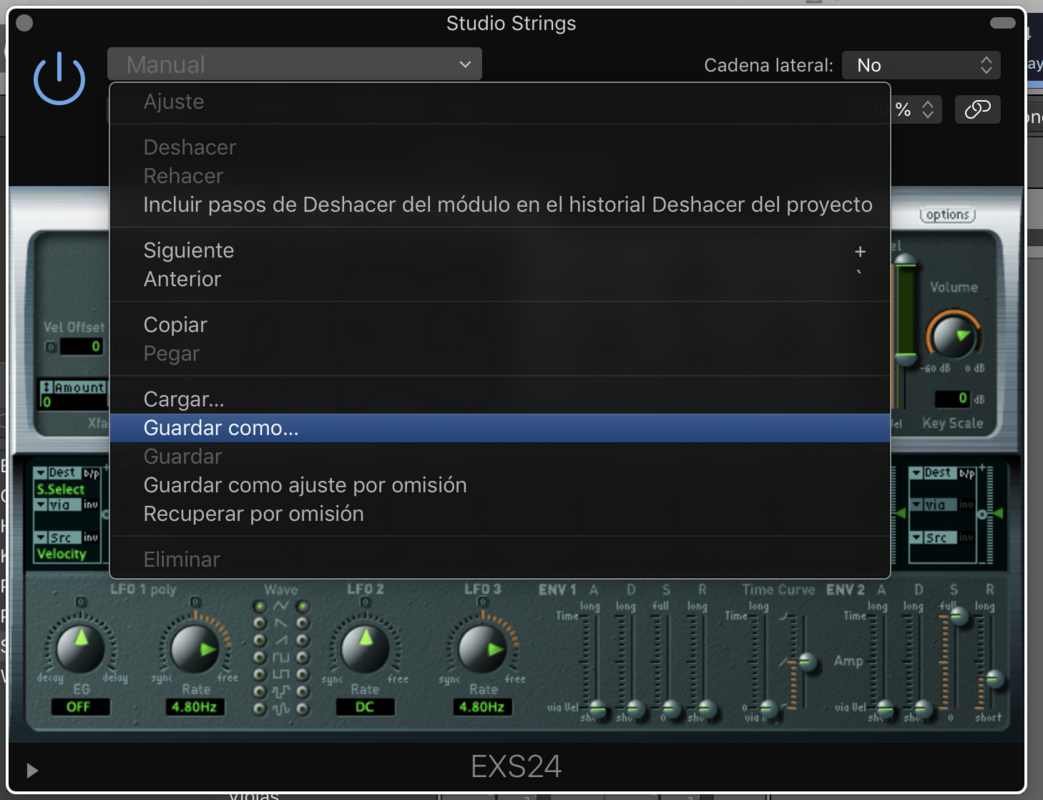Click the random stepped wave icon
This screenshot has height=800, width=1043.
[281, 692]
